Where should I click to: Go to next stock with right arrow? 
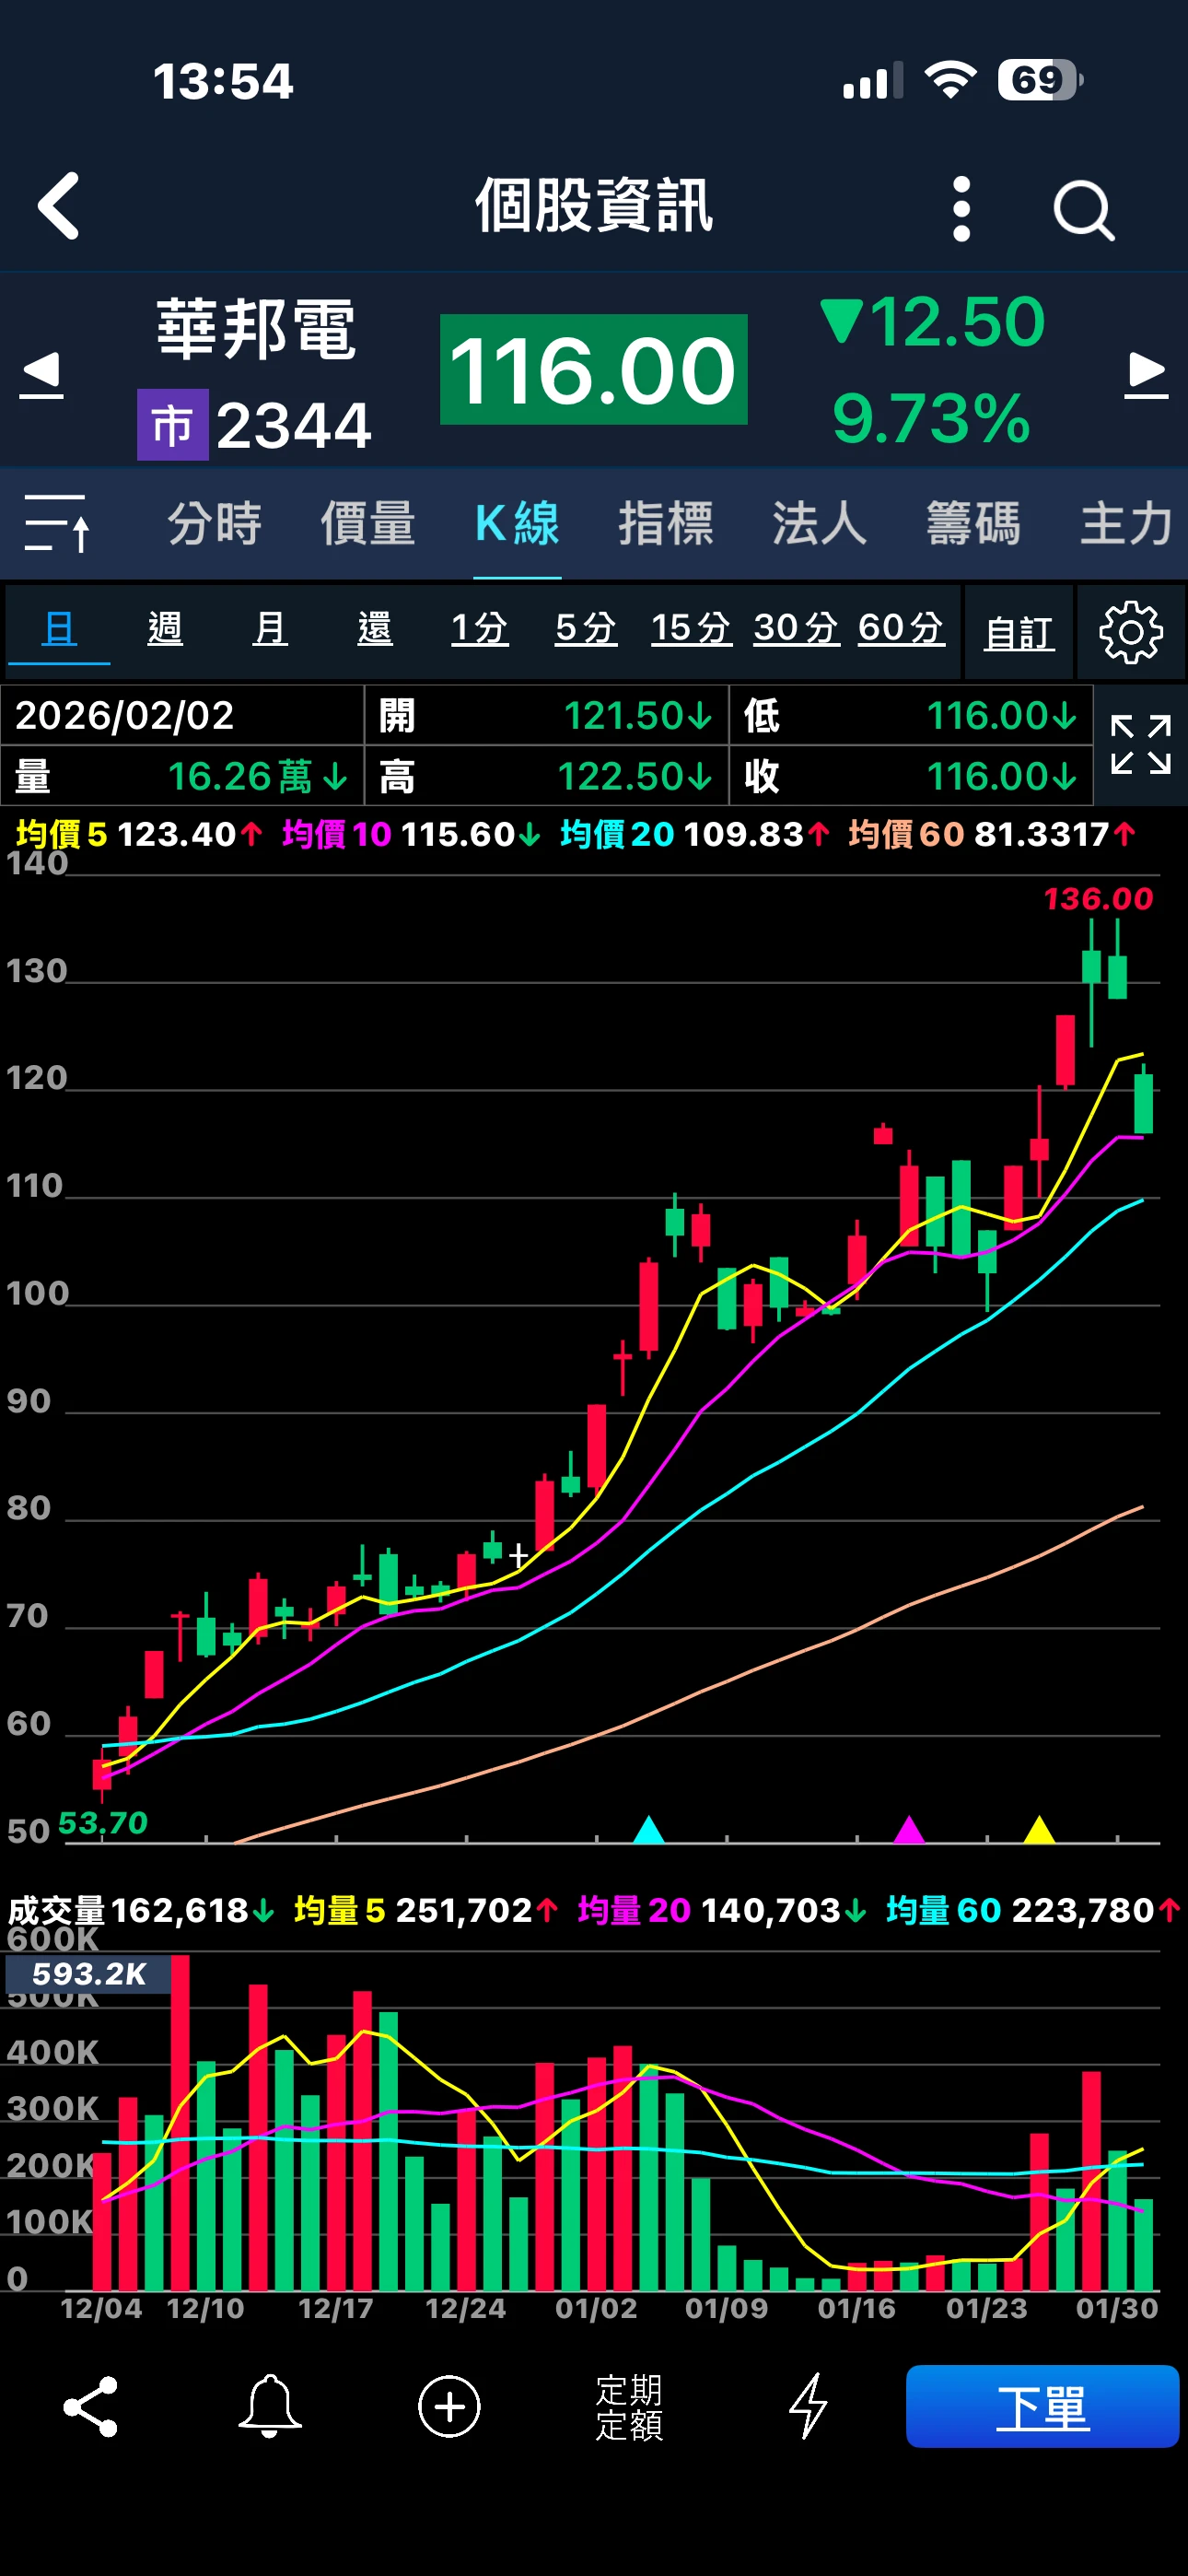click(1145, 374)
